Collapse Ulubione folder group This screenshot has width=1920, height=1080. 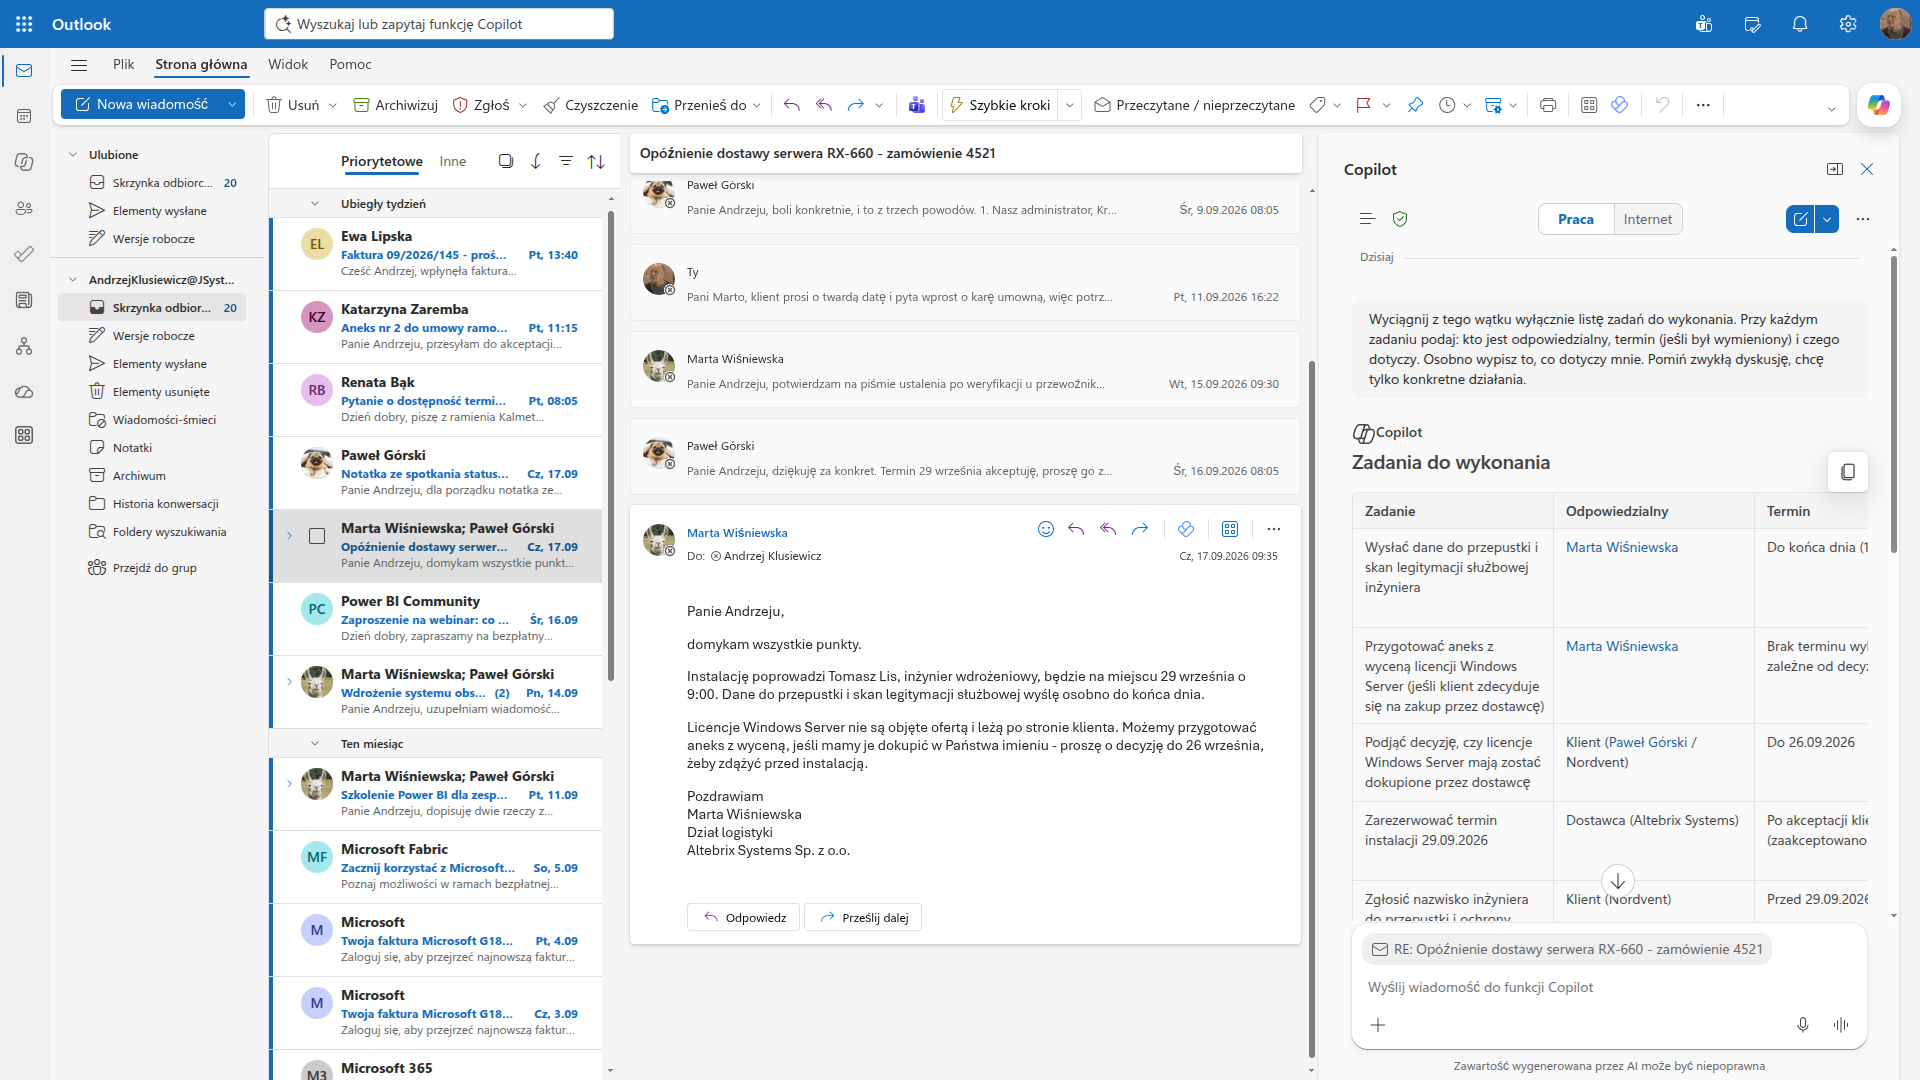pyautogui.click(x=73, y=155)
